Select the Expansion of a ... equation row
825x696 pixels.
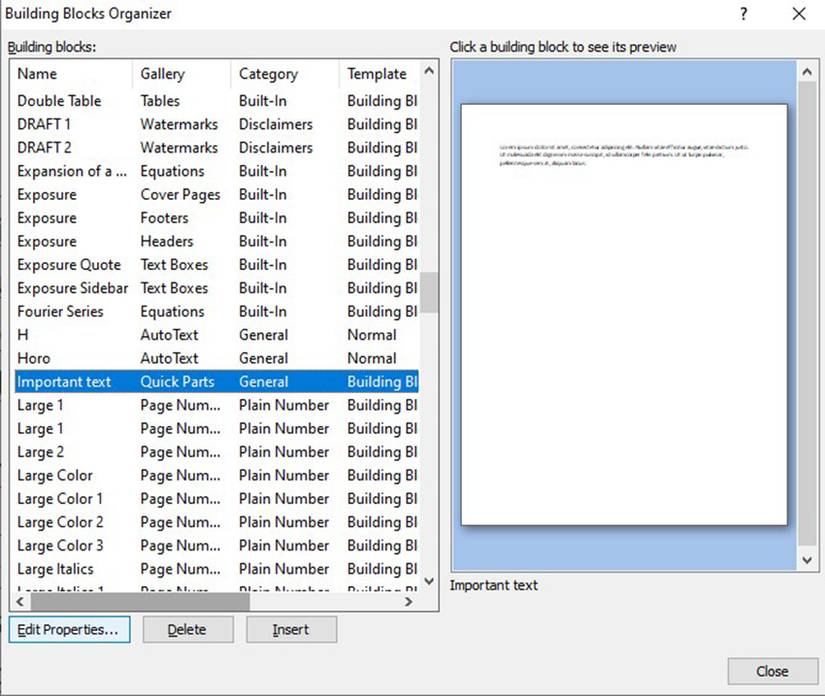point(217,171)
